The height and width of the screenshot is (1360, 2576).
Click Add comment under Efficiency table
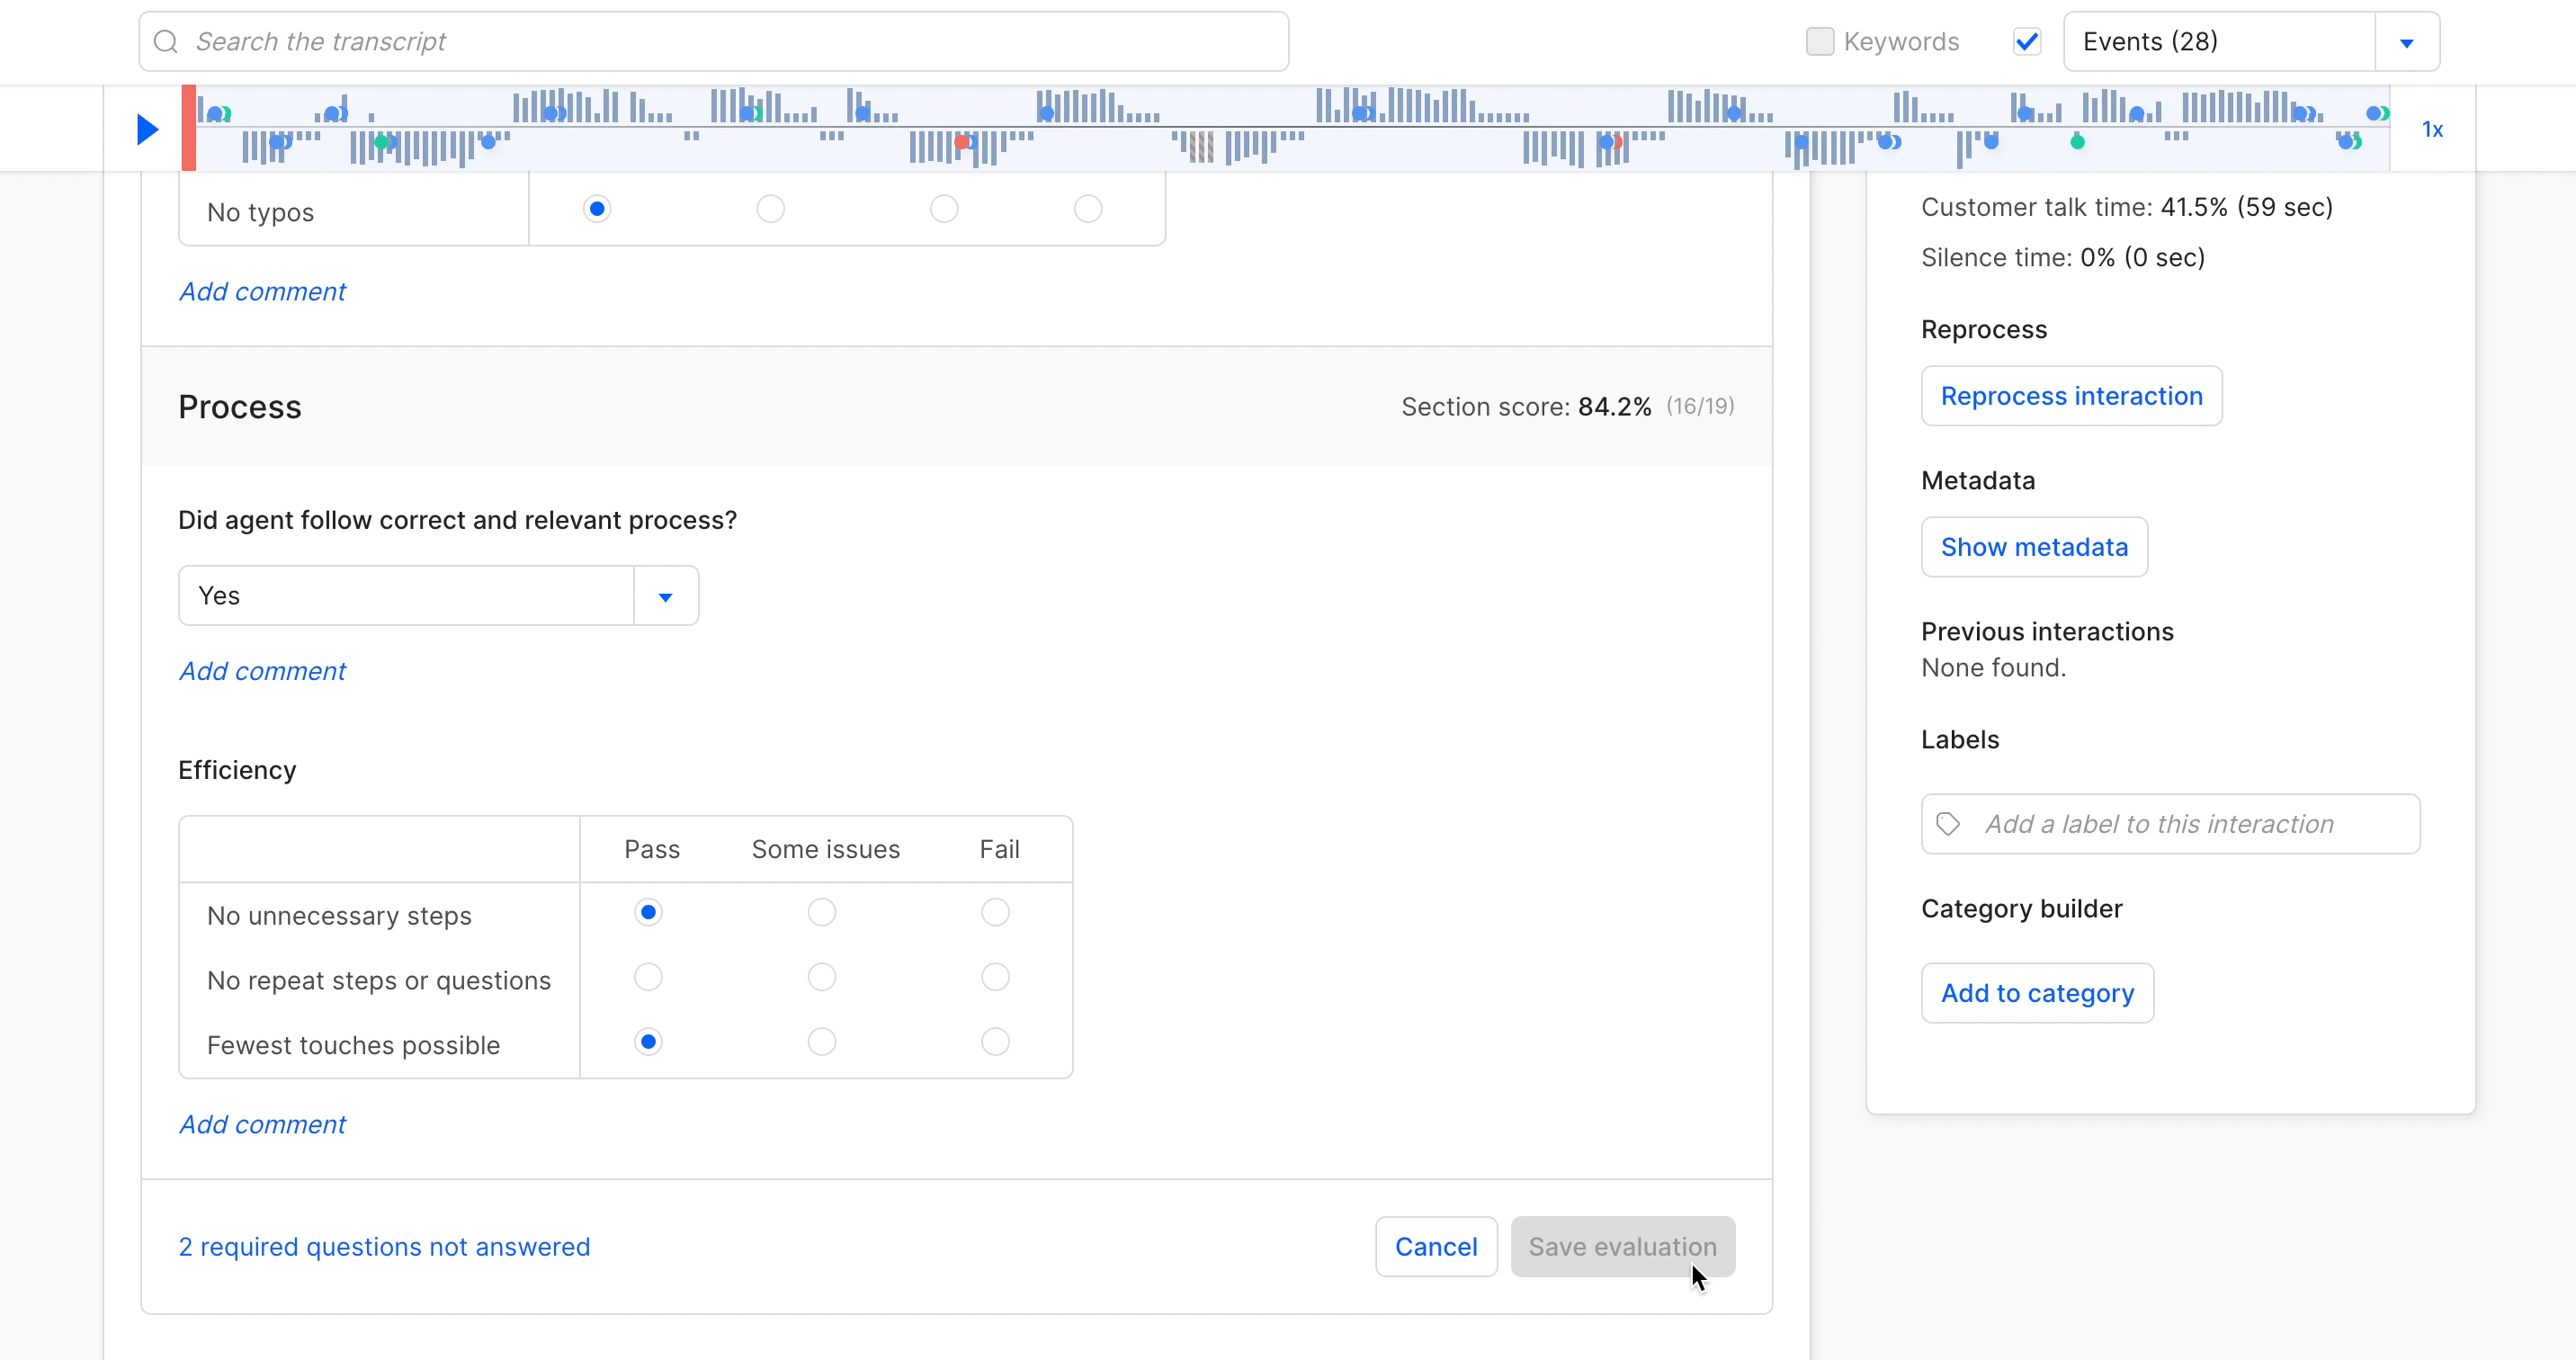(262, 1124)
